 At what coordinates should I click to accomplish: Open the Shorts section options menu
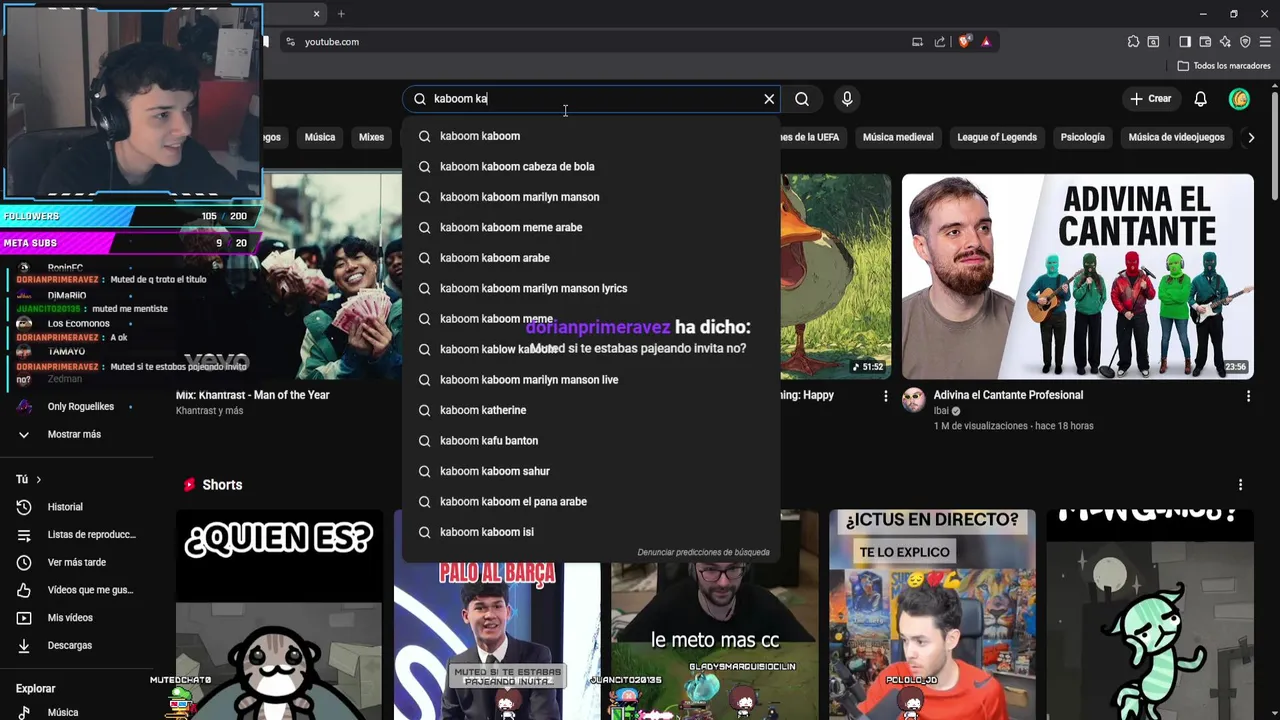point(1240,485)
